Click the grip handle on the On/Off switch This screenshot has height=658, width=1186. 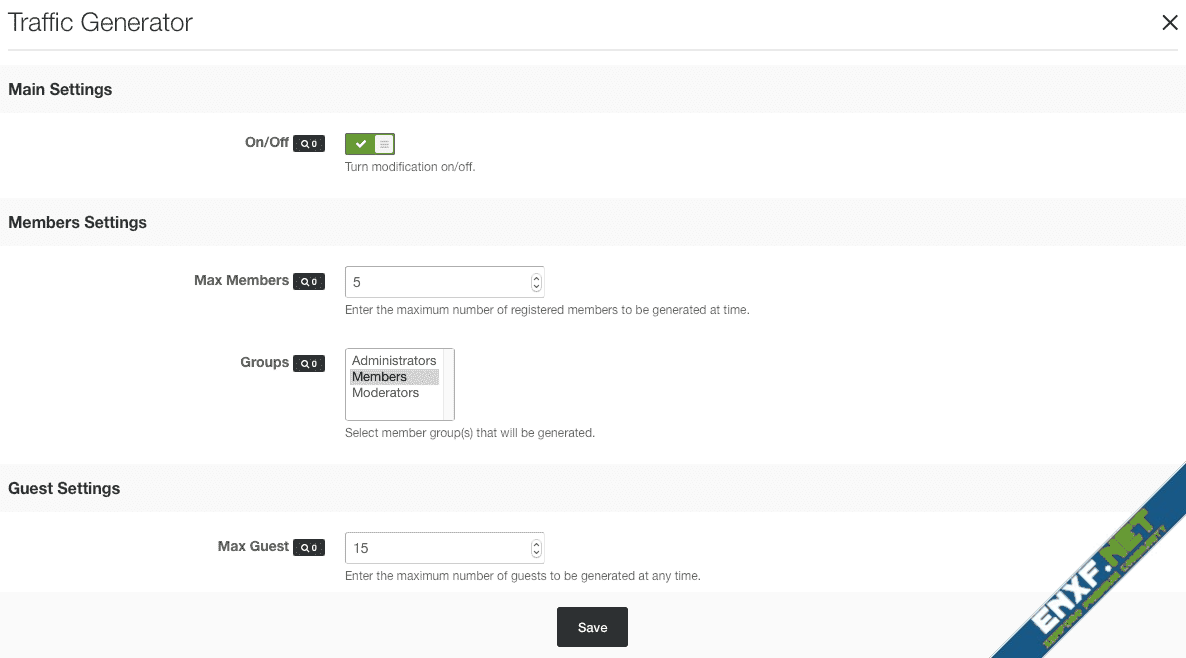click(x=384, y=144)
